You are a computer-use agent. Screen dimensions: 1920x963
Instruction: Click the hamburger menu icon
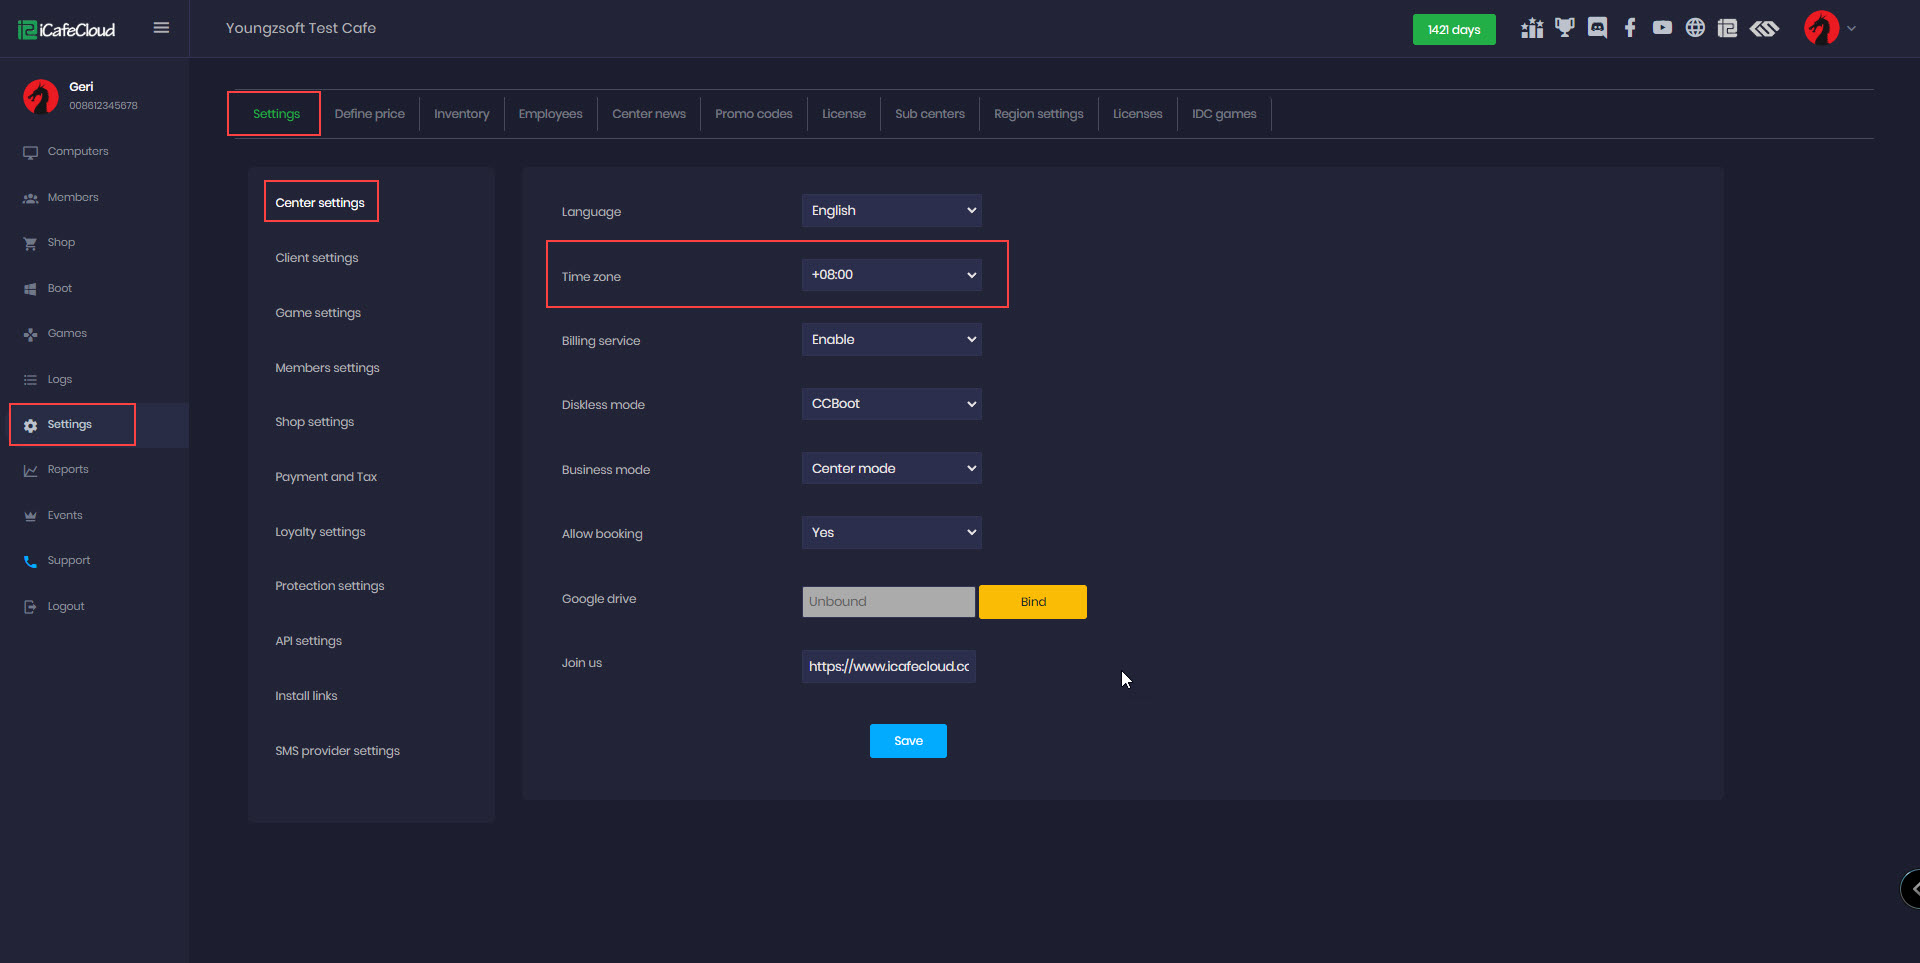pos(161,28)
